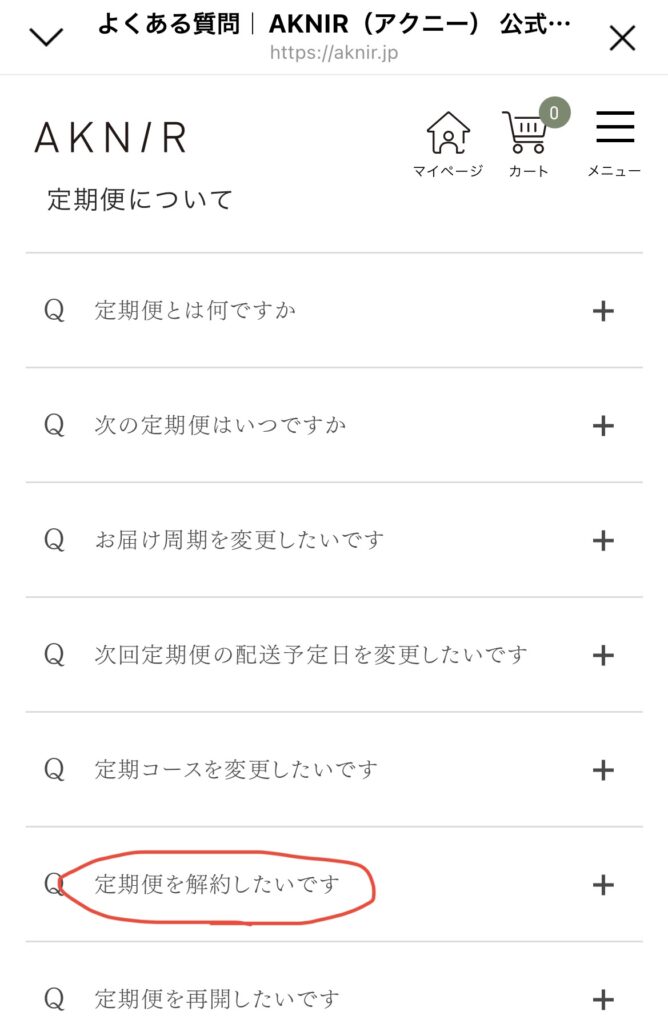Expand plus for 次回定期便の配送予定日を変更したいです

coord(602,656)
